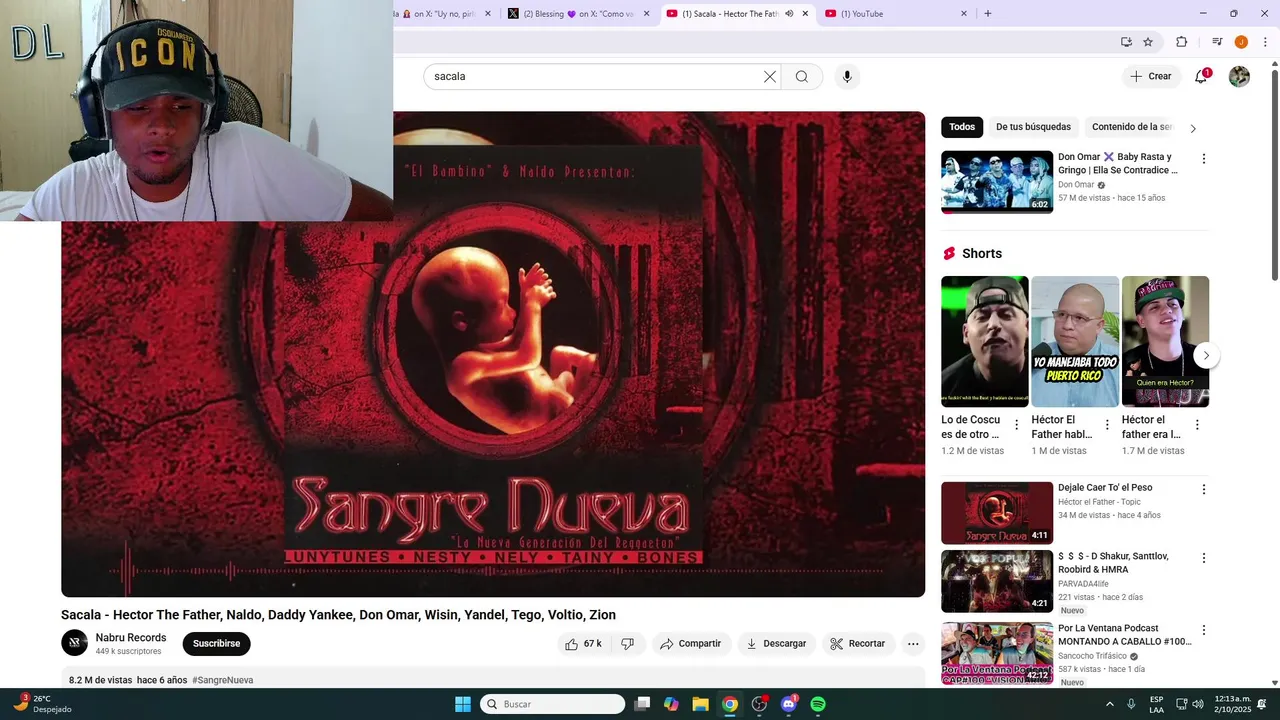Click the Suscribirse button

216,644
